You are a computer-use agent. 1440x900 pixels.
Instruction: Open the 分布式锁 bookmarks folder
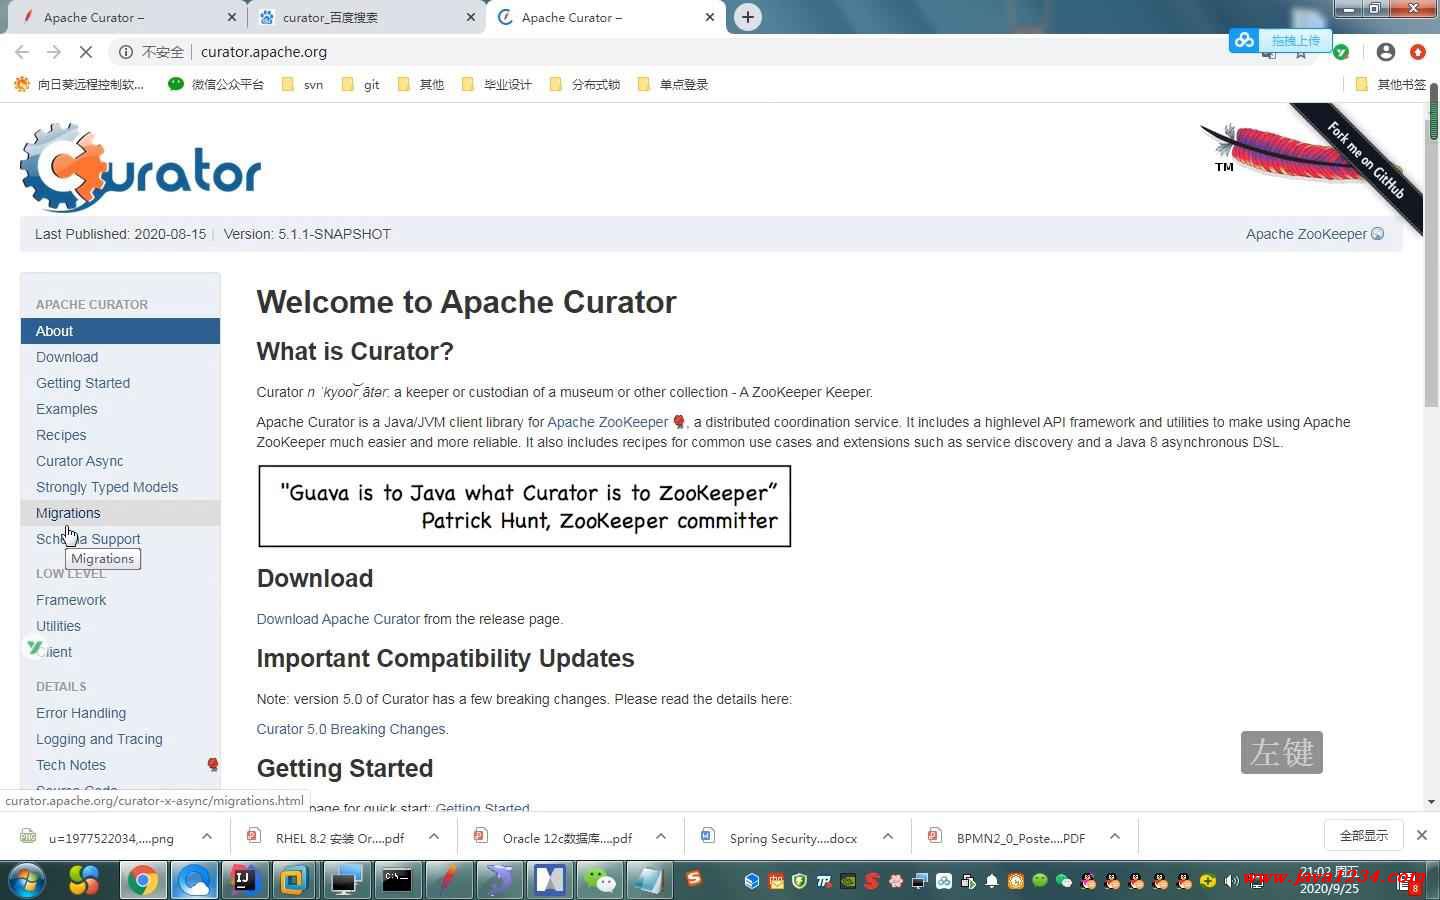coord(585,84)
